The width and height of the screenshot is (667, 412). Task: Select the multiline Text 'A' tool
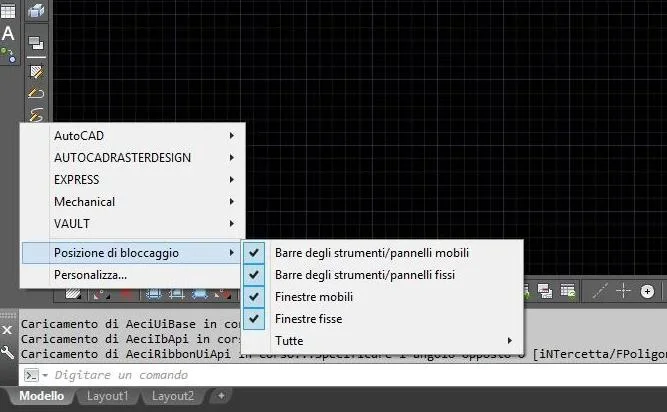coord(8,34)
